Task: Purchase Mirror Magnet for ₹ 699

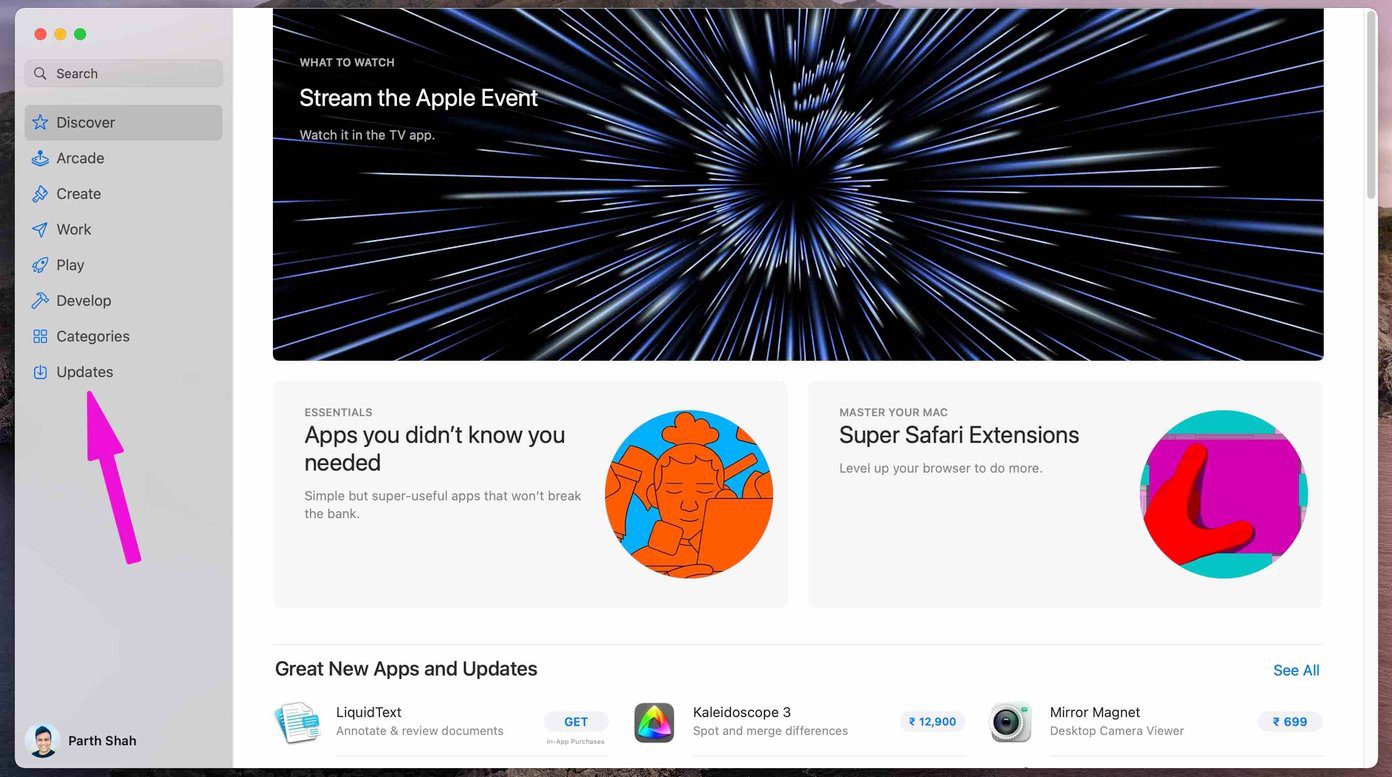Action: click(x=1289, y=721)
